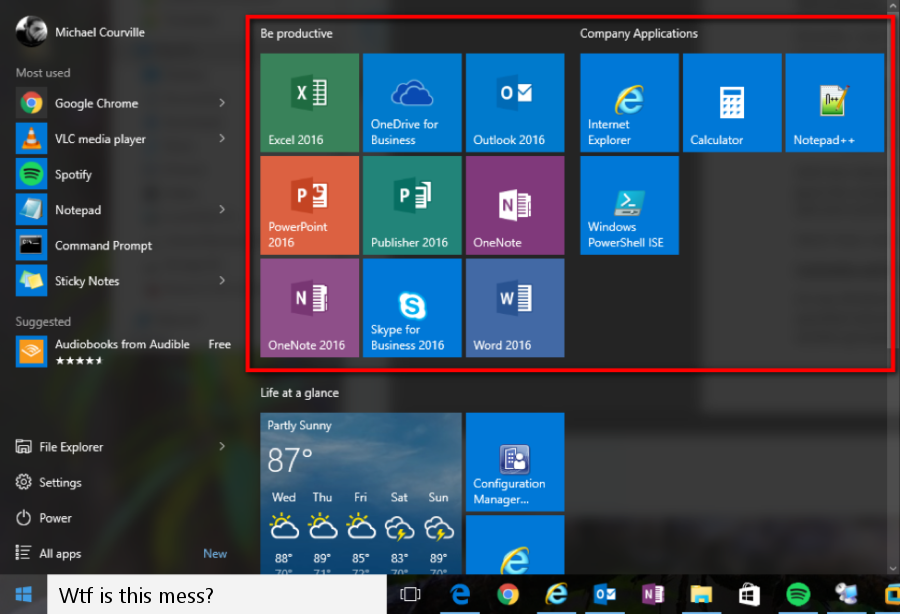Open the Configuration Manager tile
Screen dimensions: 900x614
point(514,461)
